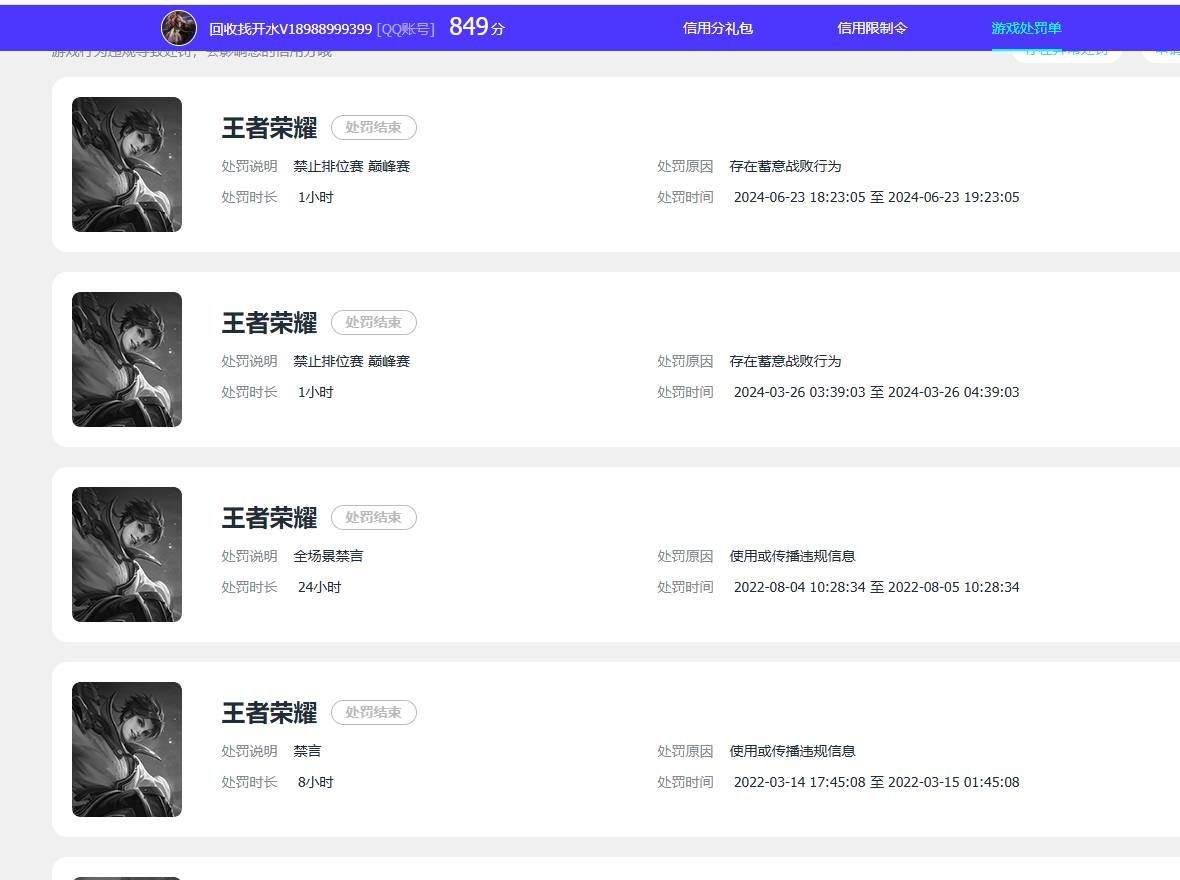Image resolution: width=1180 pixels, height=880 pixels.
Task: Click time range 2022-03-14 17:45:08 至 2022-03-15 01:45:08
Action: [877, 782]
